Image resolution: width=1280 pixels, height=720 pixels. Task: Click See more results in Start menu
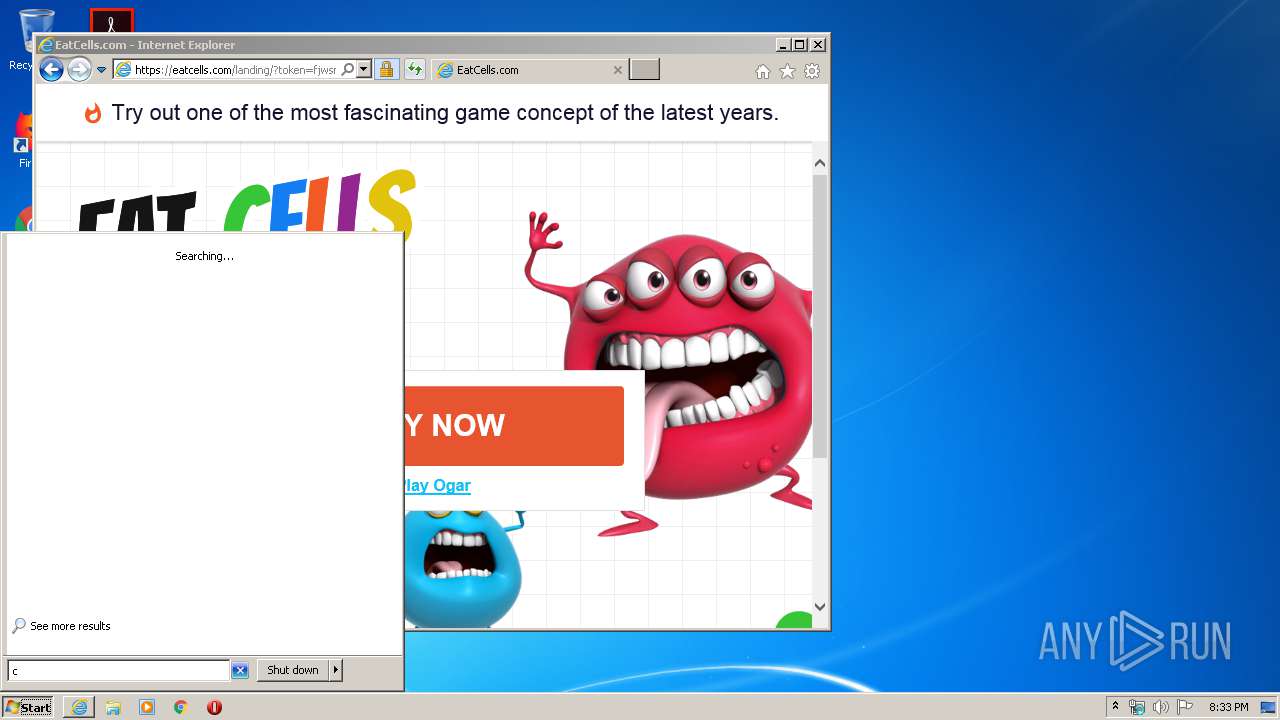(61, 626)
